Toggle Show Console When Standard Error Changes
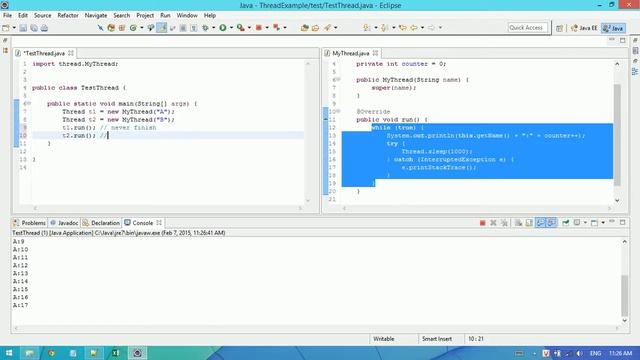The width and height of the screenshot is (640, 360). (x=552, y=223)
